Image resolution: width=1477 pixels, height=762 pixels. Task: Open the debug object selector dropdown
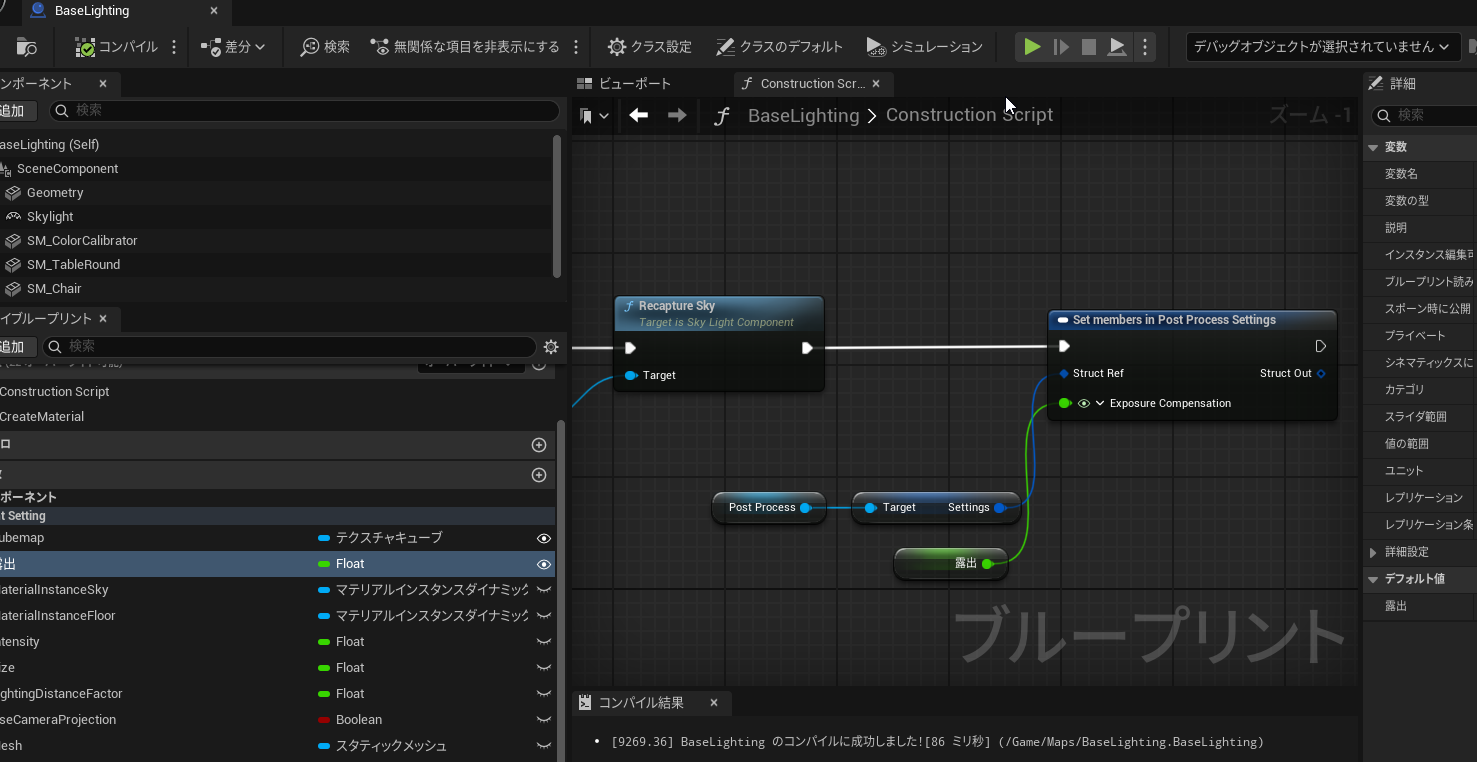1323,47
